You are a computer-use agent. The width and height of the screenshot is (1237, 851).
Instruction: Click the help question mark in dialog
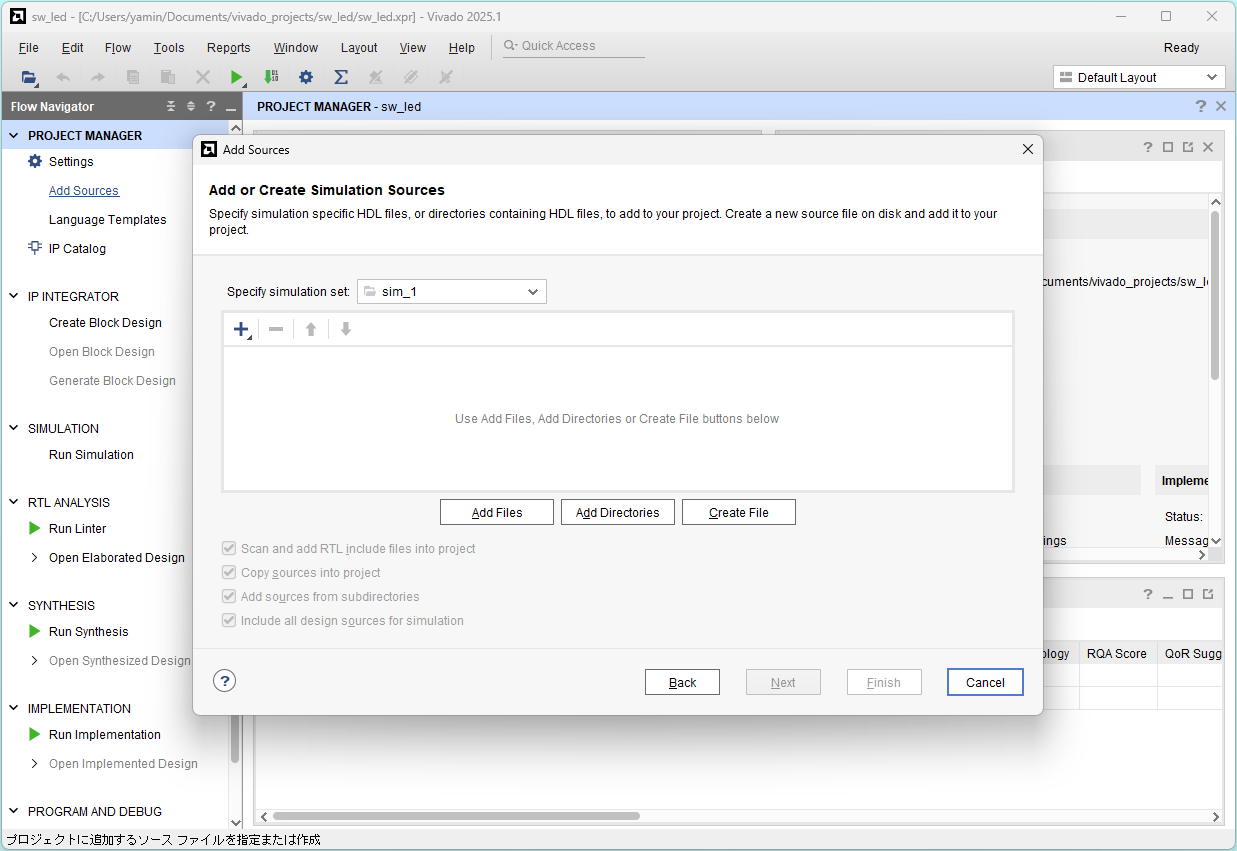[225, 681]
